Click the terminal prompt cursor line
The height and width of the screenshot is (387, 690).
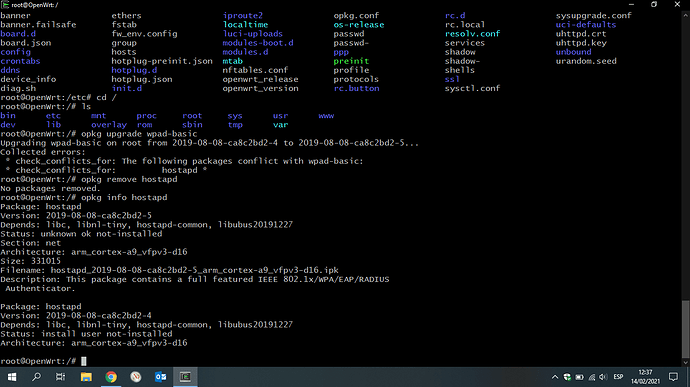[44, 361]
